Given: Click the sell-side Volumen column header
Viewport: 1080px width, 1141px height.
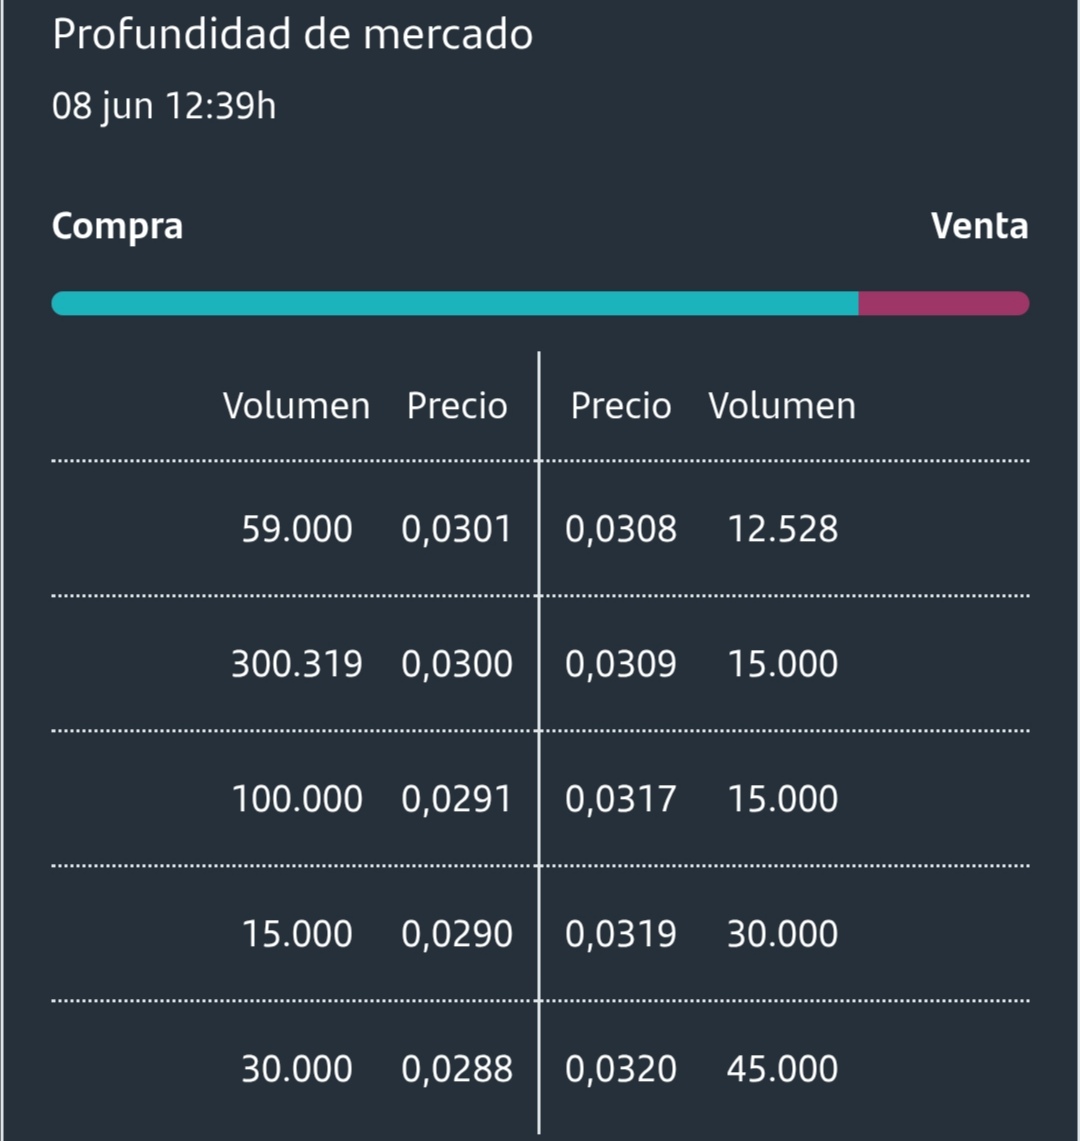Looking at the screenshot, I should tap(782, 405).
